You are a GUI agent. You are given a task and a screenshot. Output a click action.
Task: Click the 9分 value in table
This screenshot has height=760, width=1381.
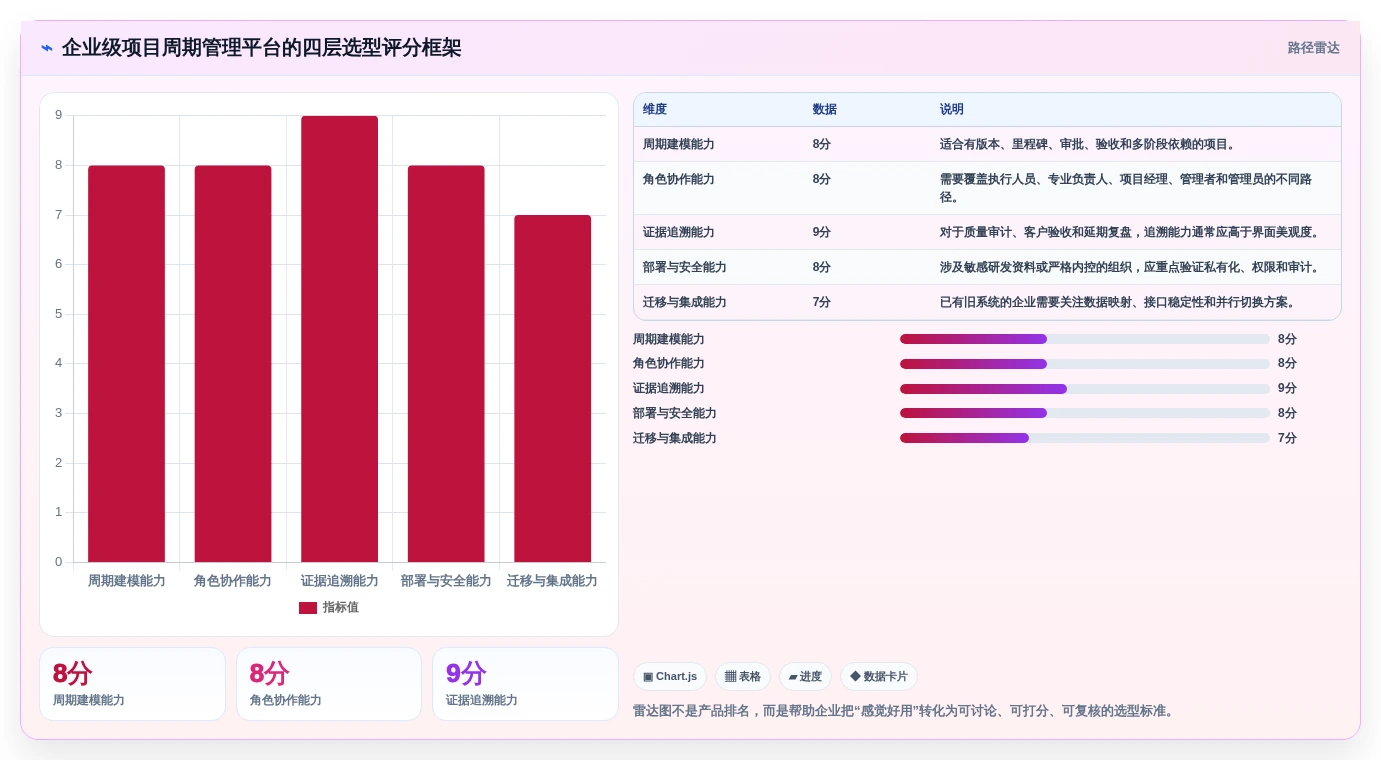[x=822, y=232]
